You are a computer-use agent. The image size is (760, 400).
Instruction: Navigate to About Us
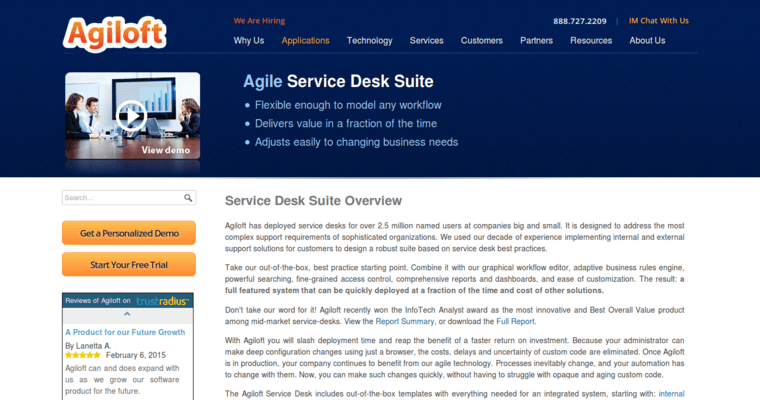click(x=647, y=41)
